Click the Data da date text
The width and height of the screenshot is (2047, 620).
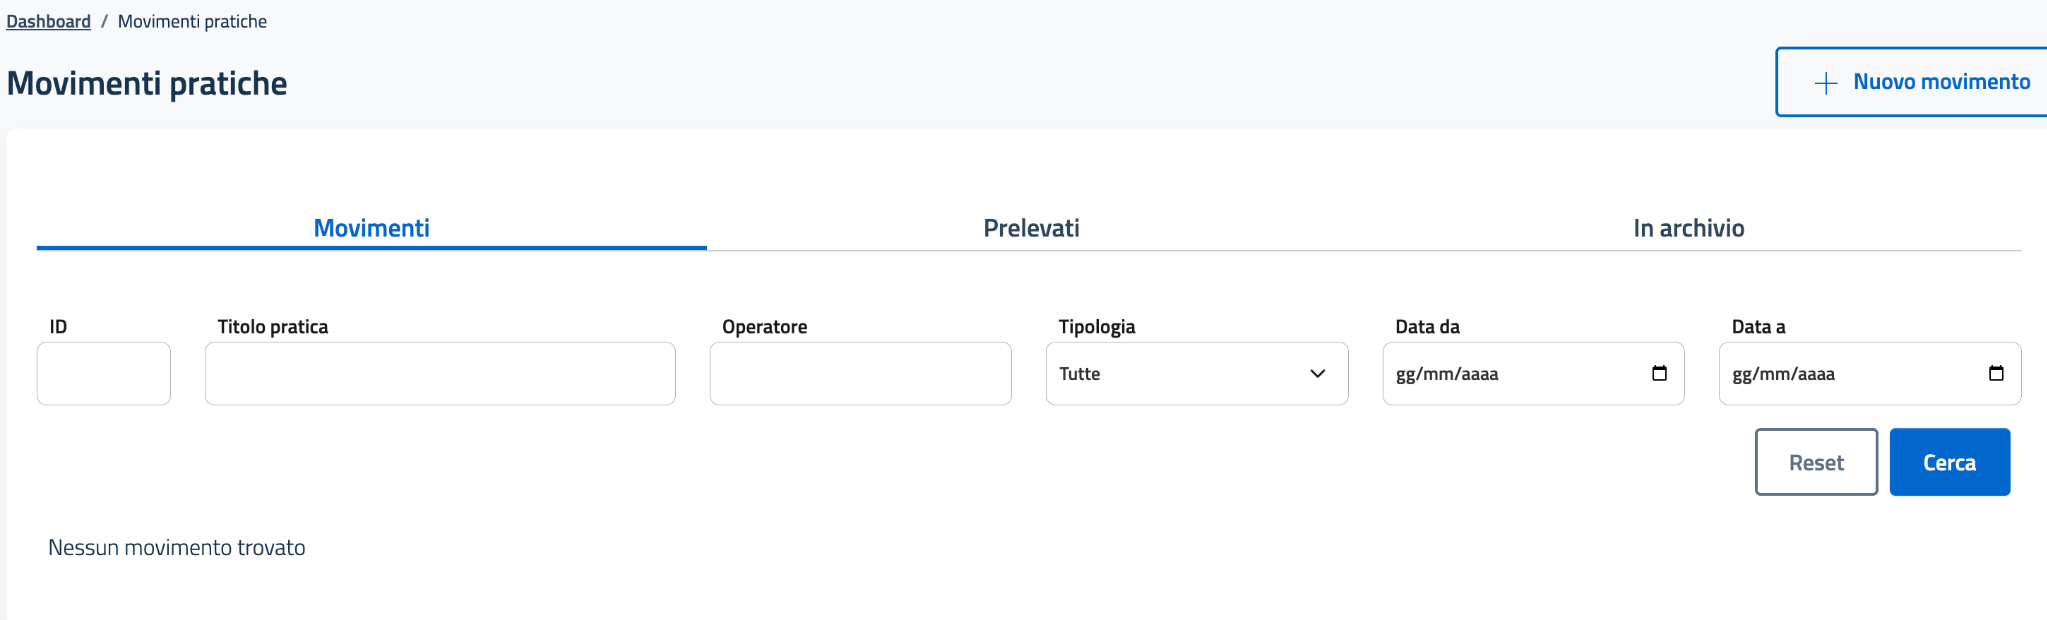point(1447,374)
